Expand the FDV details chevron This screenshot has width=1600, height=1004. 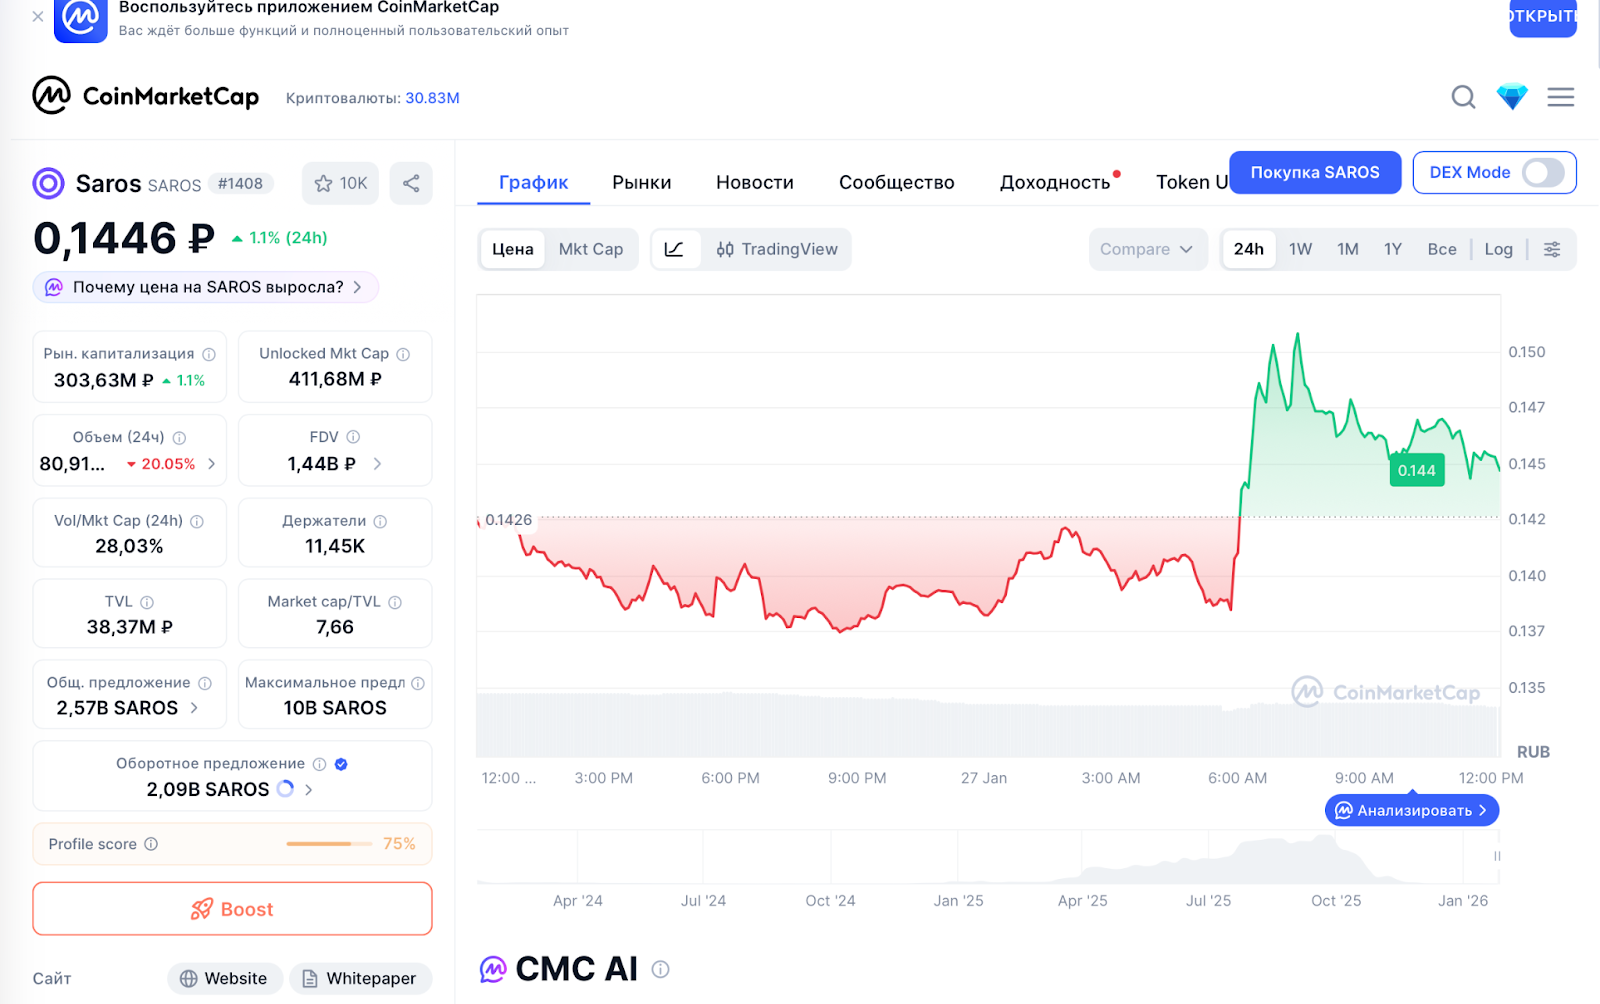(377, 464)
